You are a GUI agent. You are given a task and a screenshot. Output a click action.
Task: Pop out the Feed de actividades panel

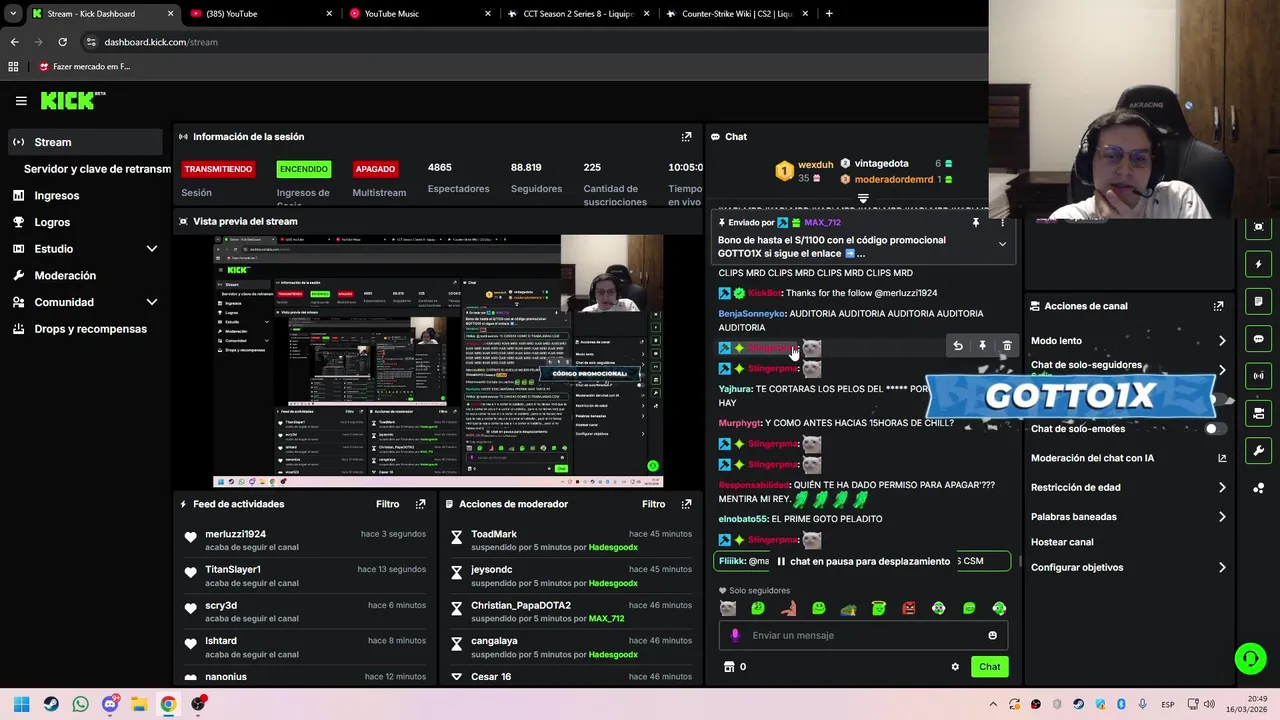420,504
